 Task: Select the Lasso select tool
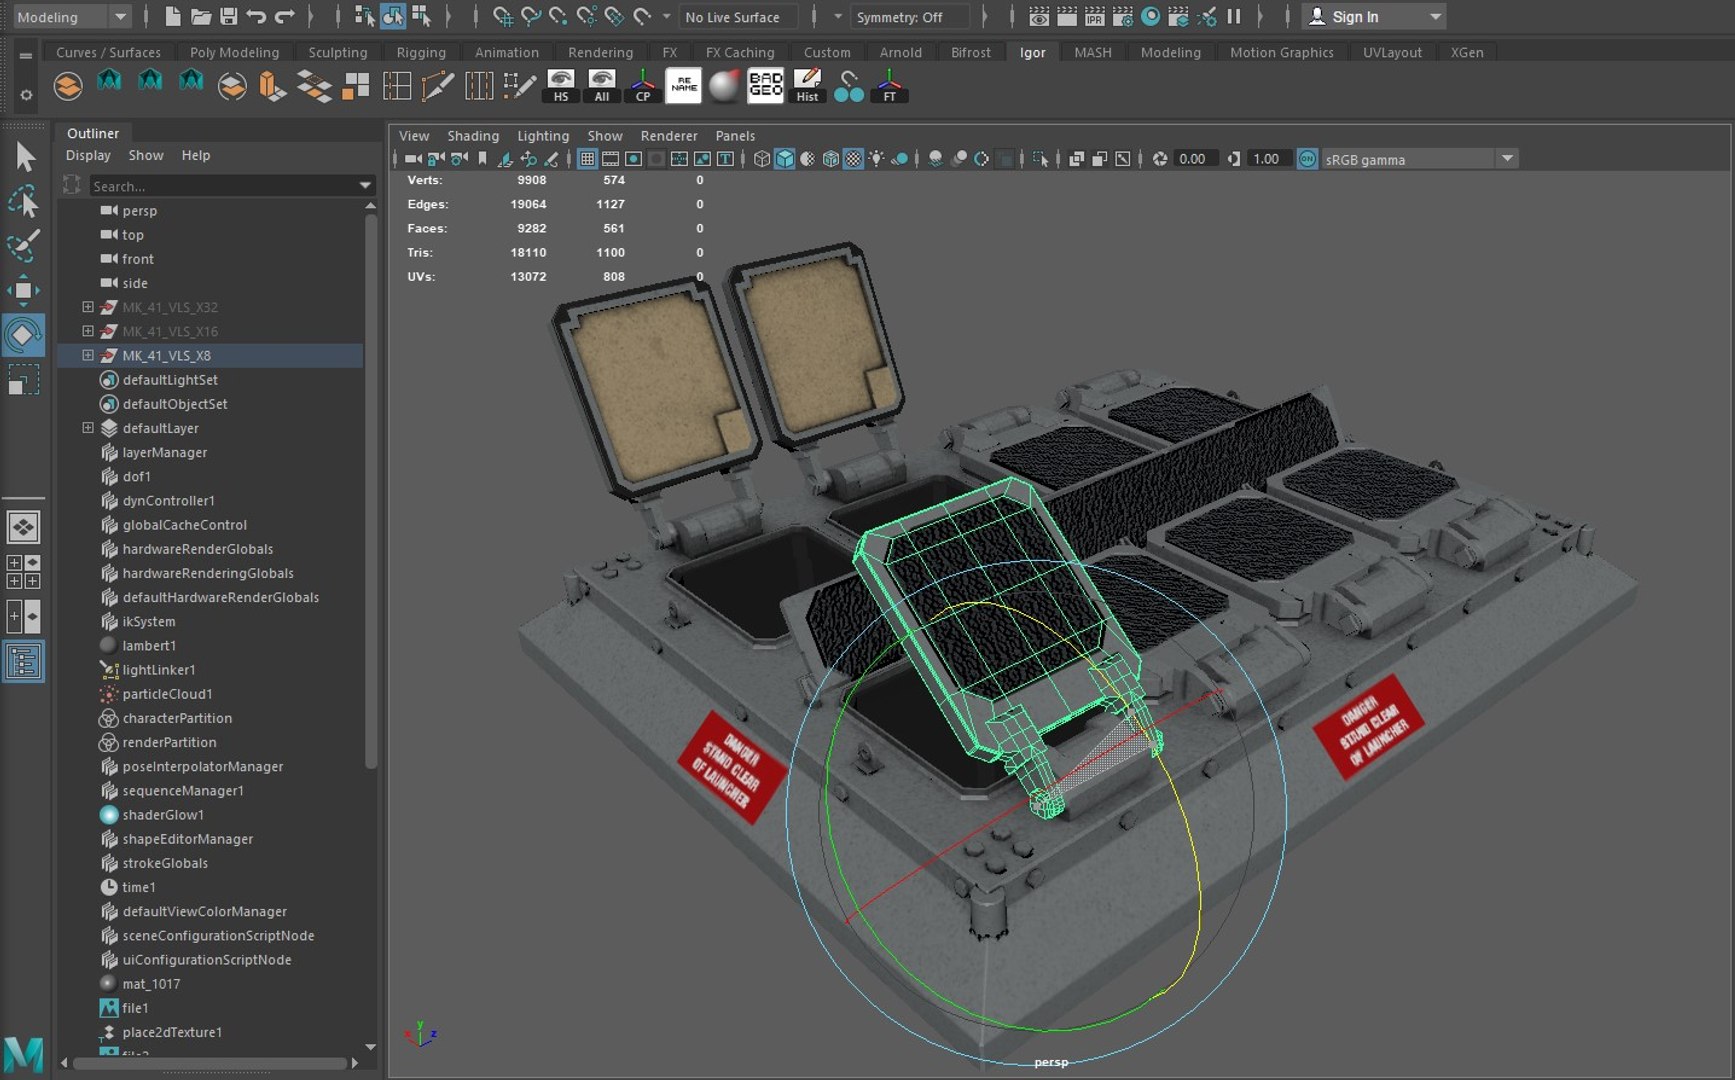(x=24, y=201)
